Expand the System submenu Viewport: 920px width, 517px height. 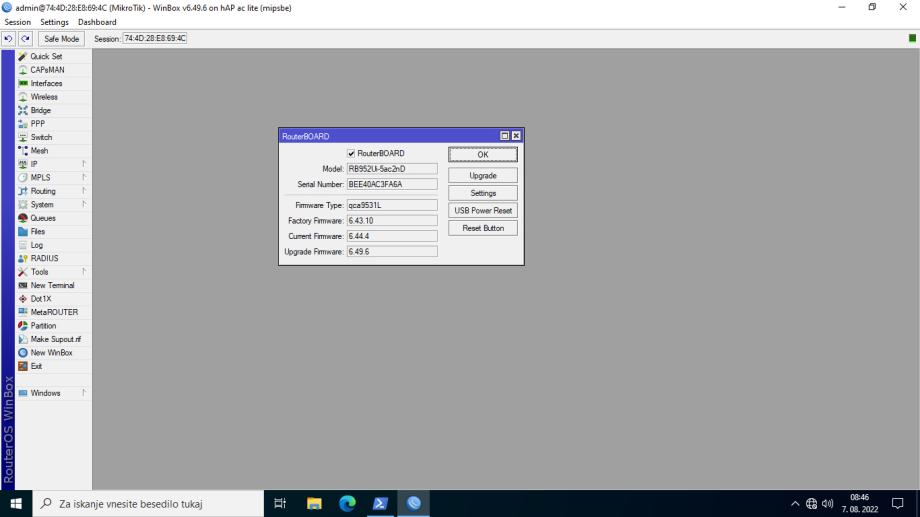tap(42, 204)
